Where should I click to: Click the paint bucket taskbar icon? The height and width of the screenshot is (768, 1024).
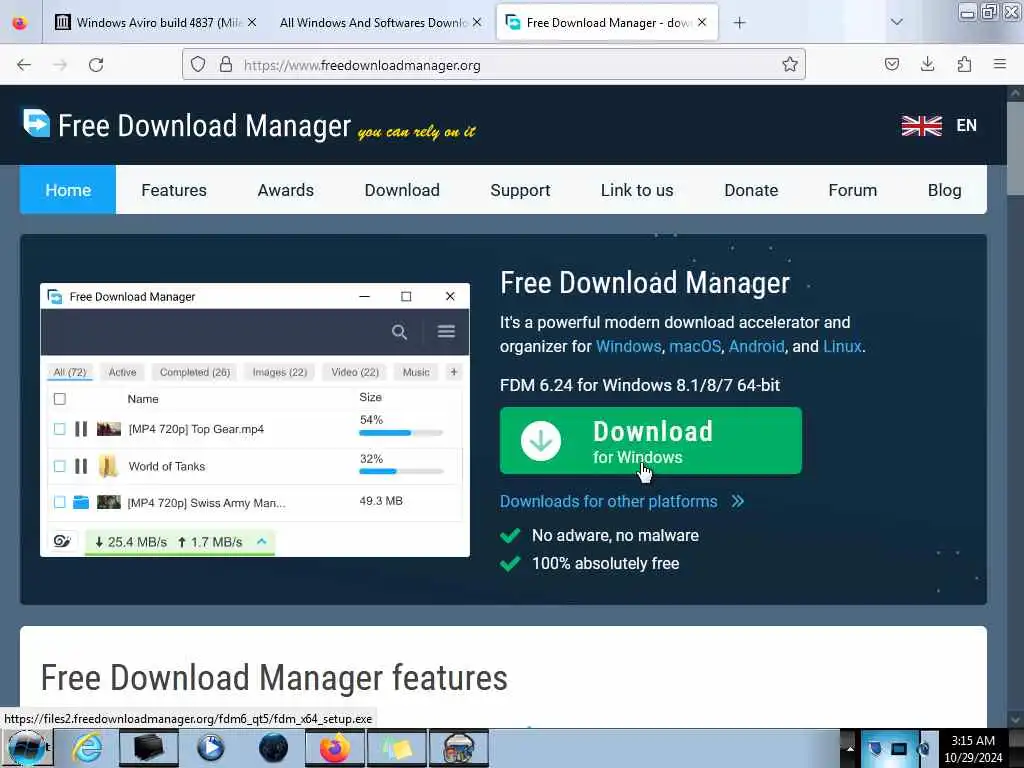tap(458, 748)
